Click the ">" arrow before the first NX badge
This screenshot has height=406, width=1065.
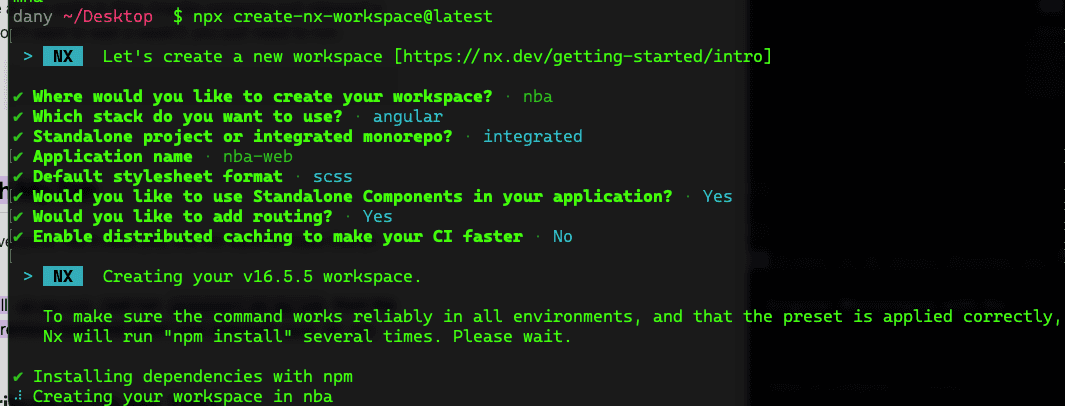(x=27, y=57)
